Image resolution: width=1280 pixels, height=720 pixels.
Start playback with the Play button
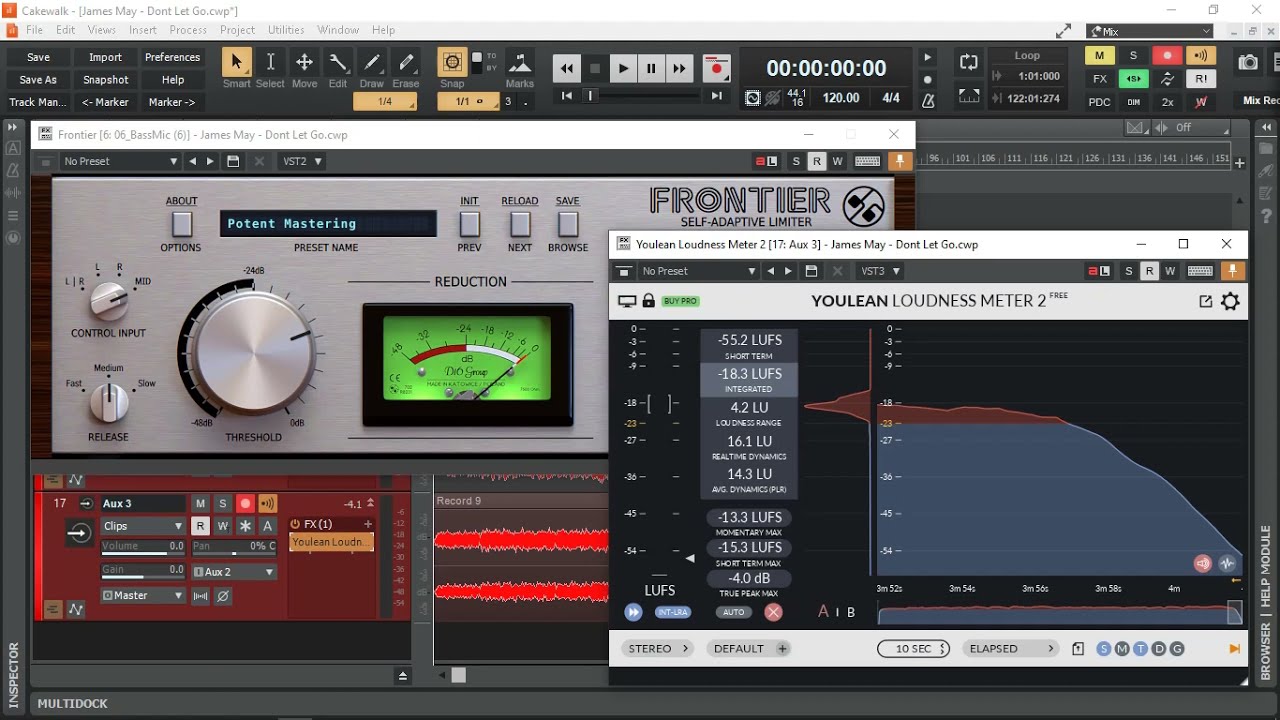623,68
